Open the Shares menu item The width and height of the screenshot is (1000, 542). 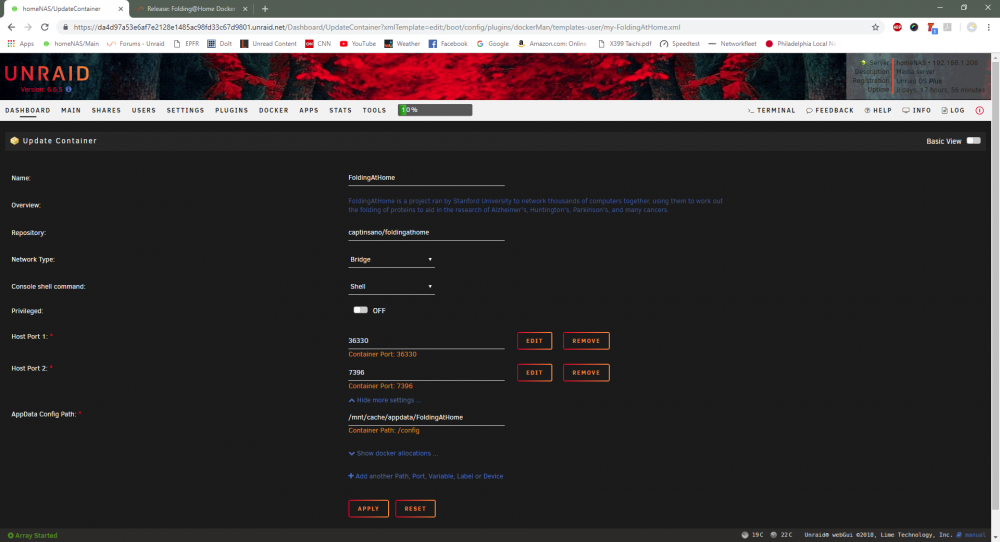tap(106, 110)
